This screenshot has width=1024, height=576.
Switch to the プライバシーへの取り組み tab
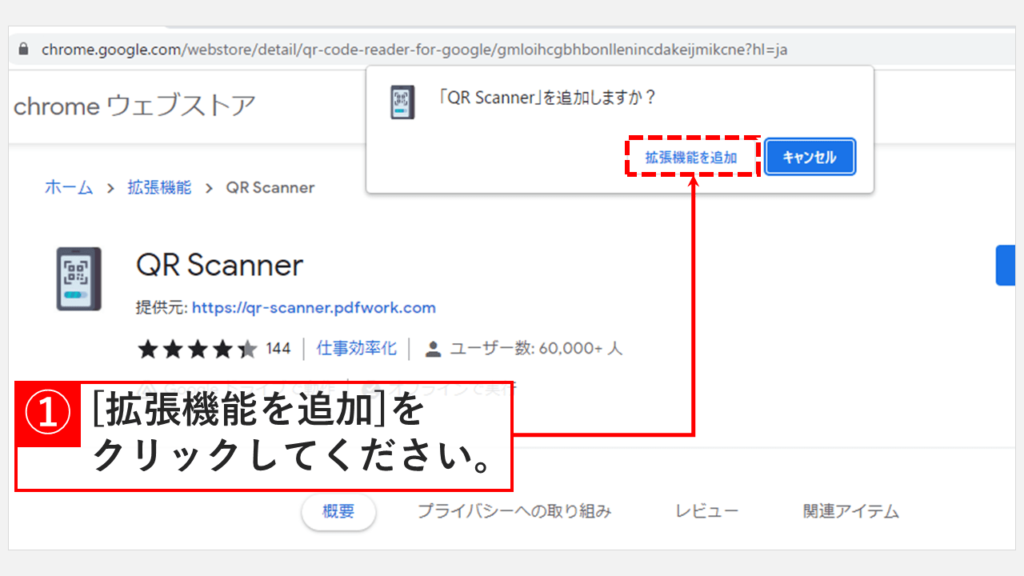[514, 511]
